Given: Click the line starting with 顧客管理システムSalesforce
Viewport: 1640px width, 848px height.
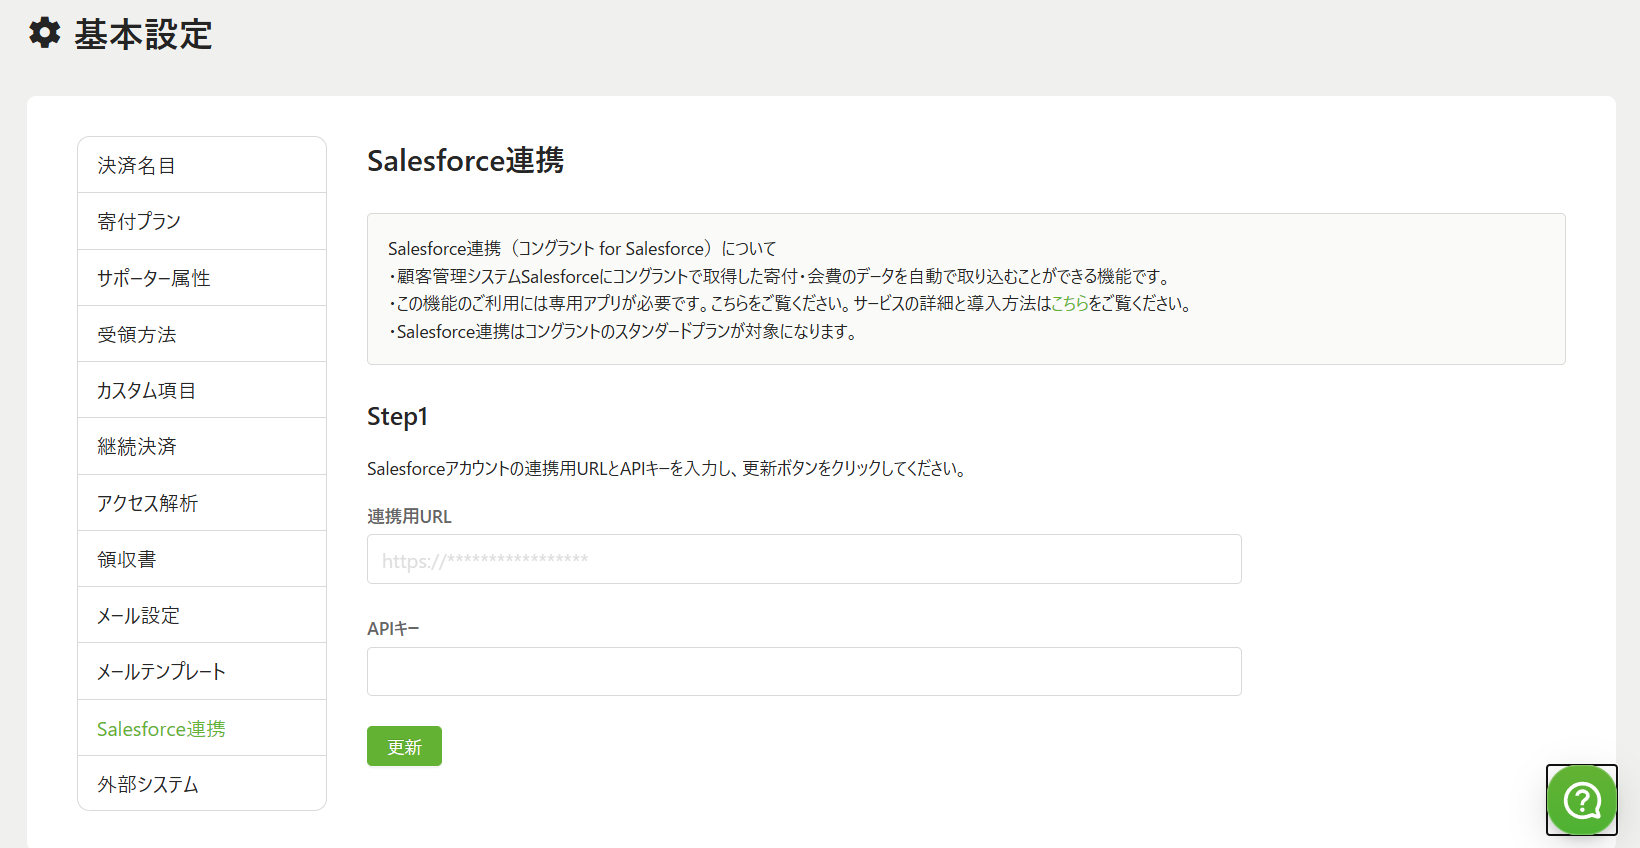Looking at the screenshot, I should [x=781, y=276].
